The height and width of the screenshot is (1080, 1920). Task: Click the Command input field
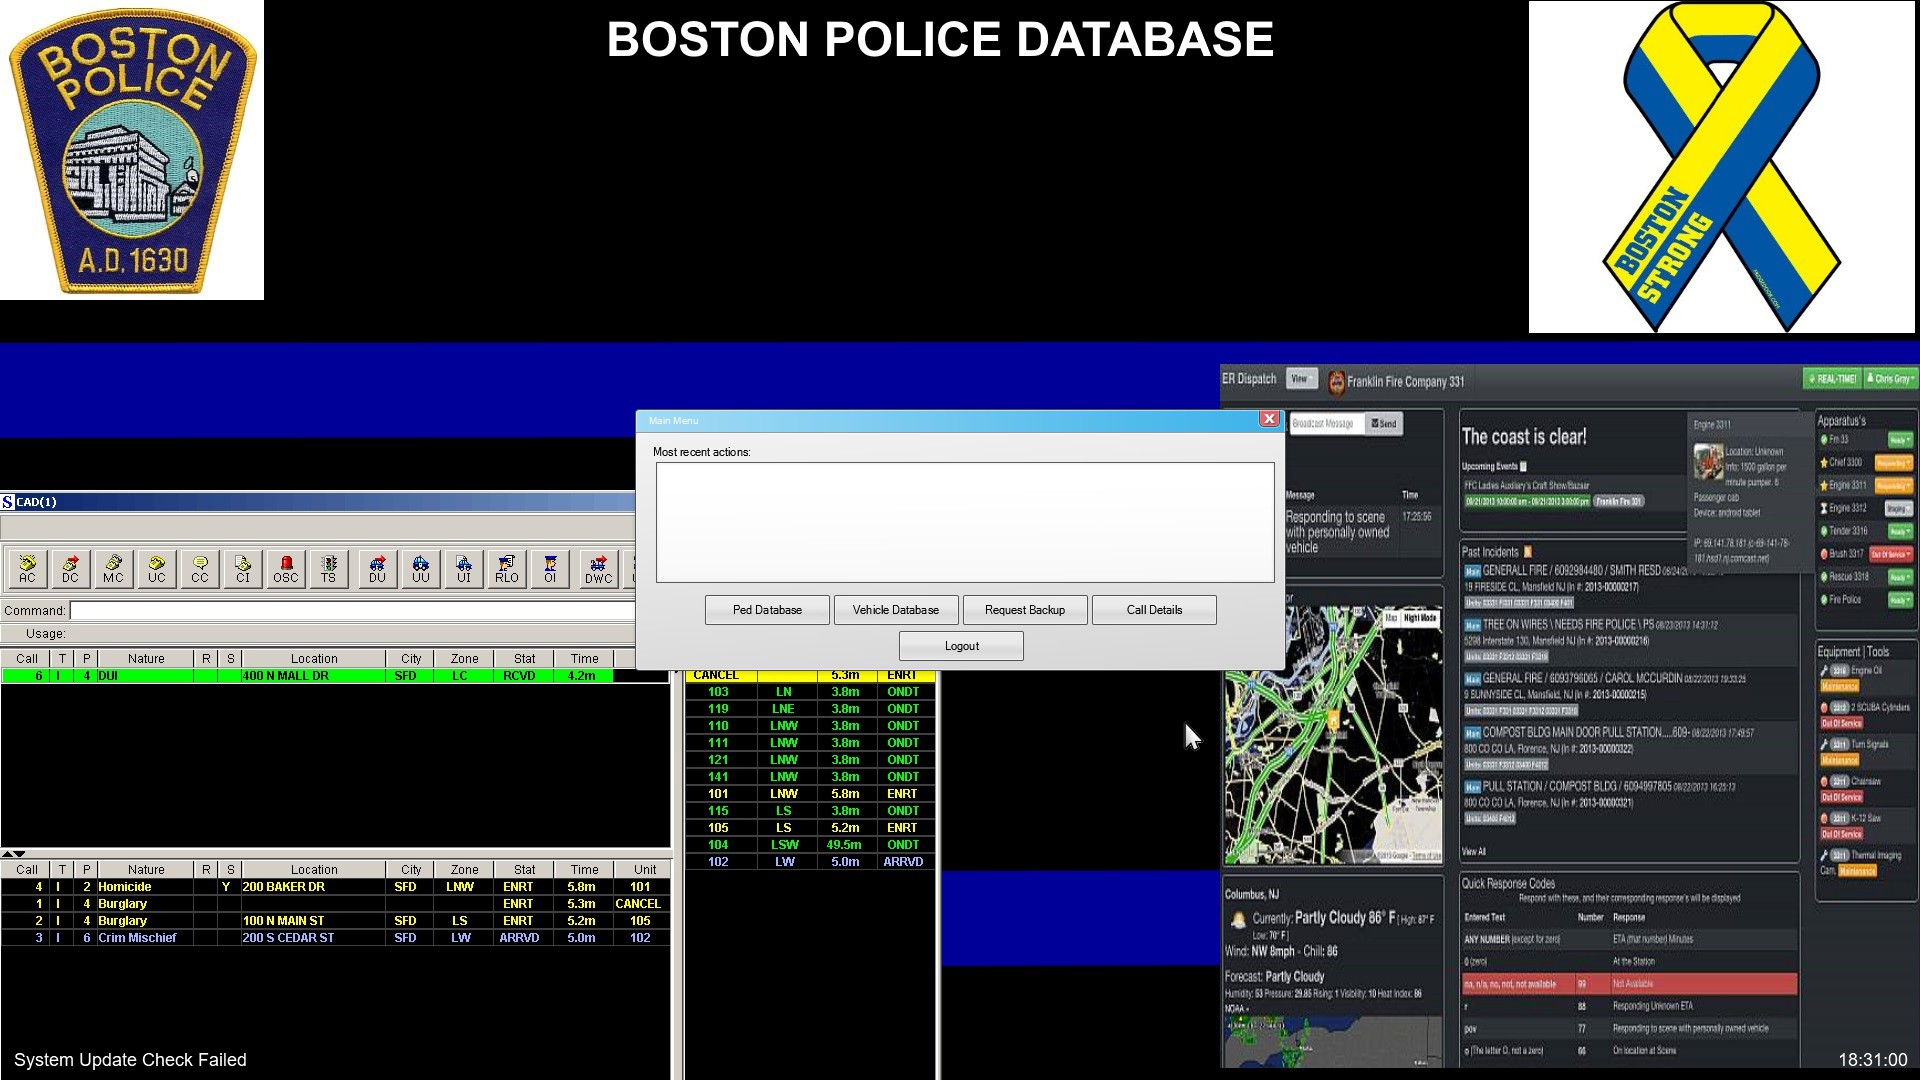[352, 611]
